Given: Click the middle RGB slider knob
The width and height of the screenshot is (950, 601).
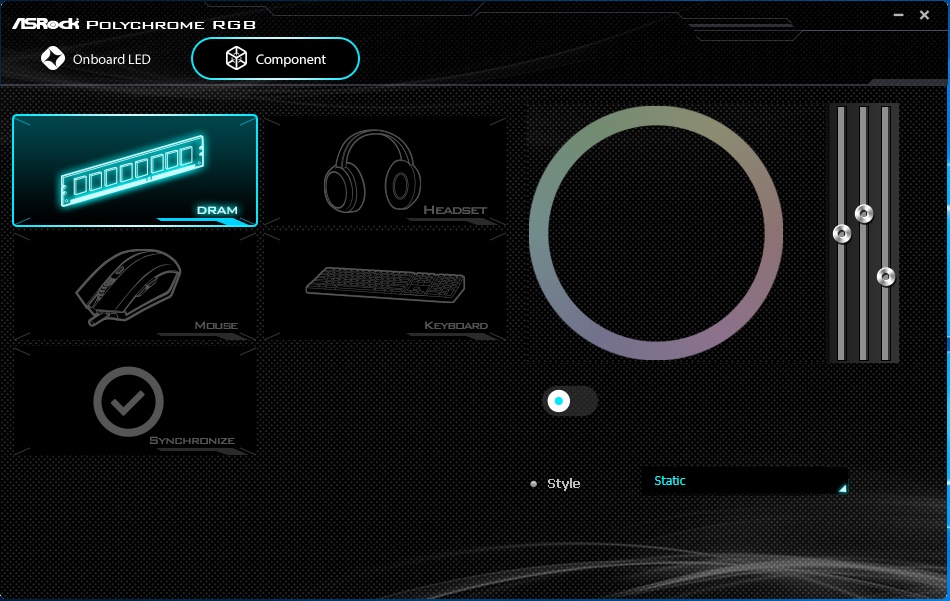Looking at the screenshot, I should tap(863, 213).
